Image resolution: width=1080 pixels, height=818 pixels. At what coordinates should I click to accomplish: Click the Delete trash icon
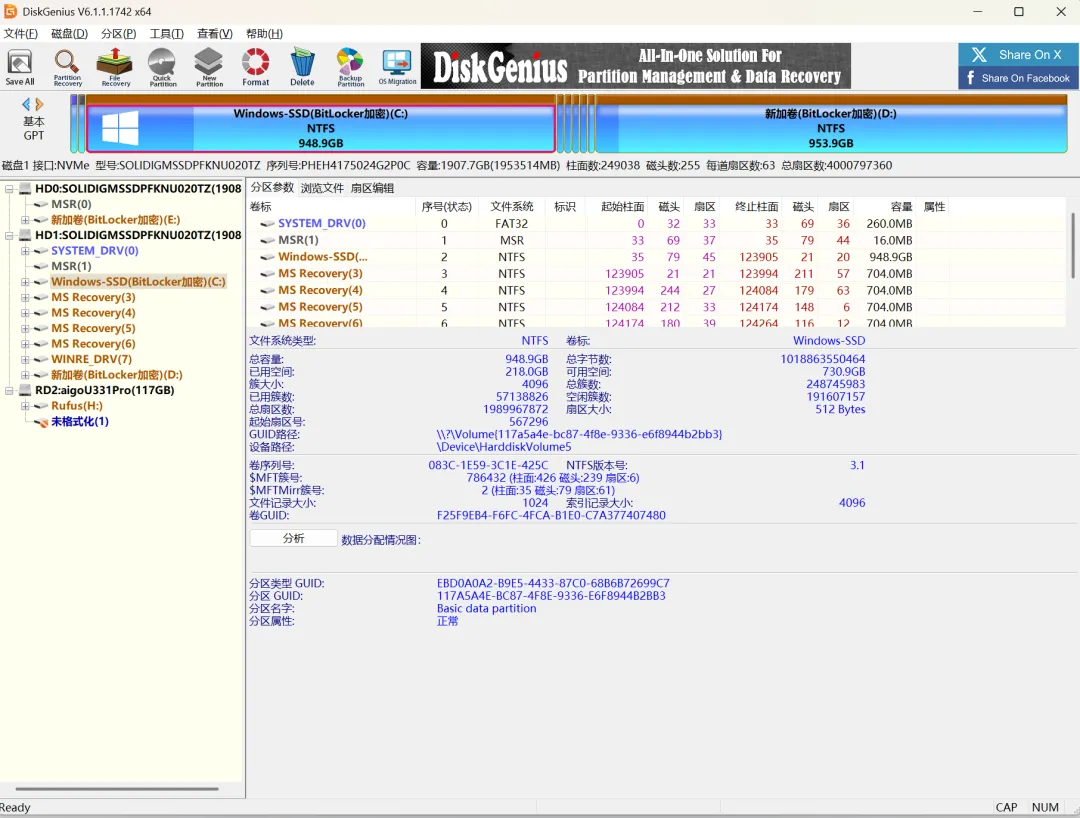[x=302, y=67]
